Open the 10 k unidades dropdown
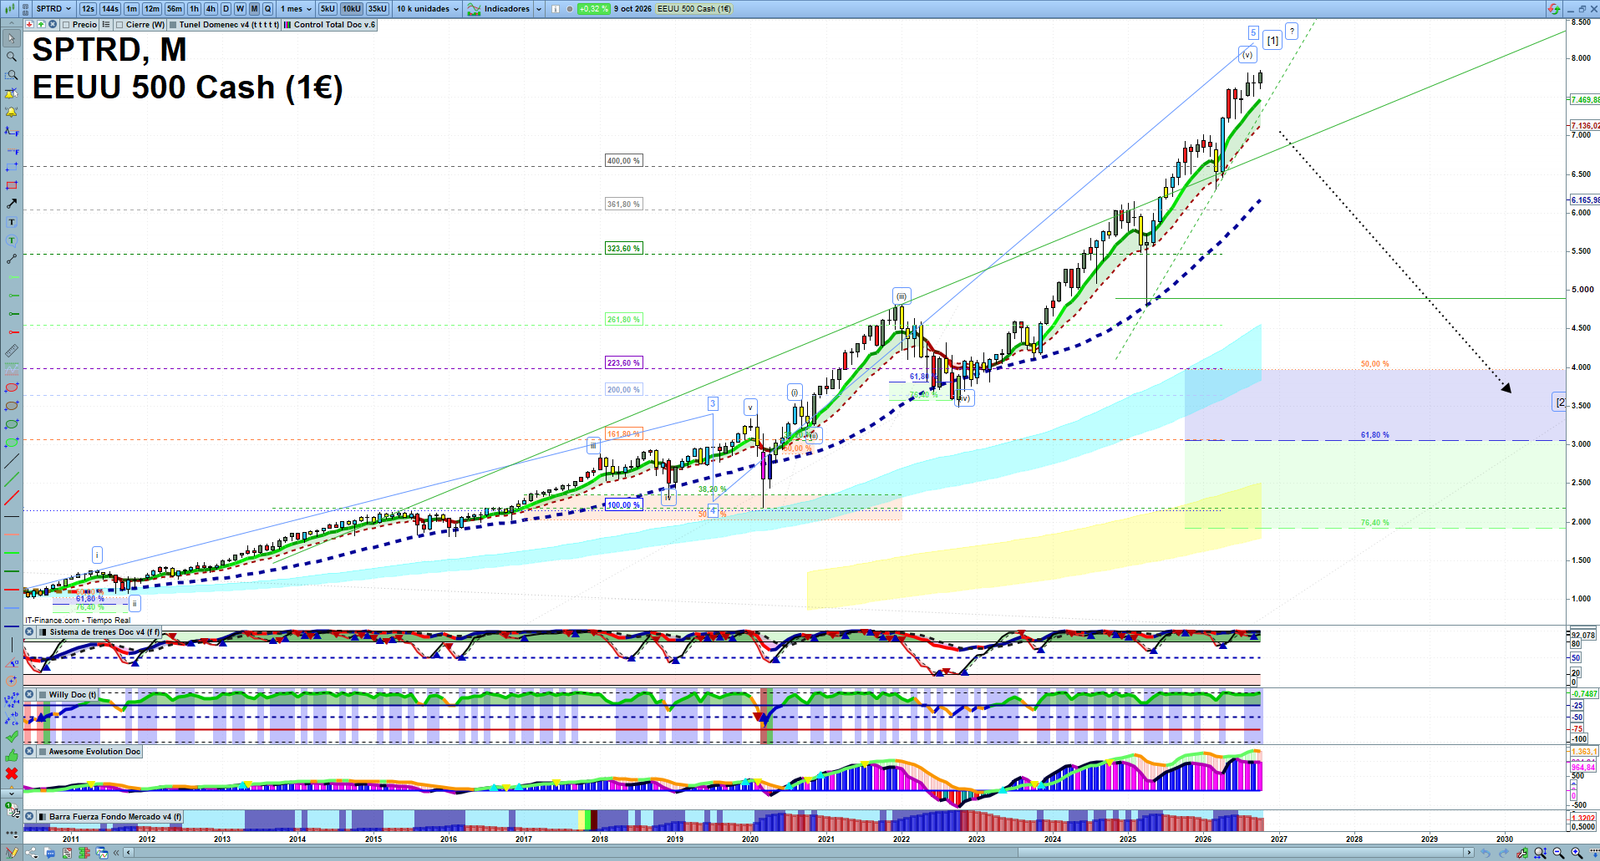 click(x=427, y=9)
